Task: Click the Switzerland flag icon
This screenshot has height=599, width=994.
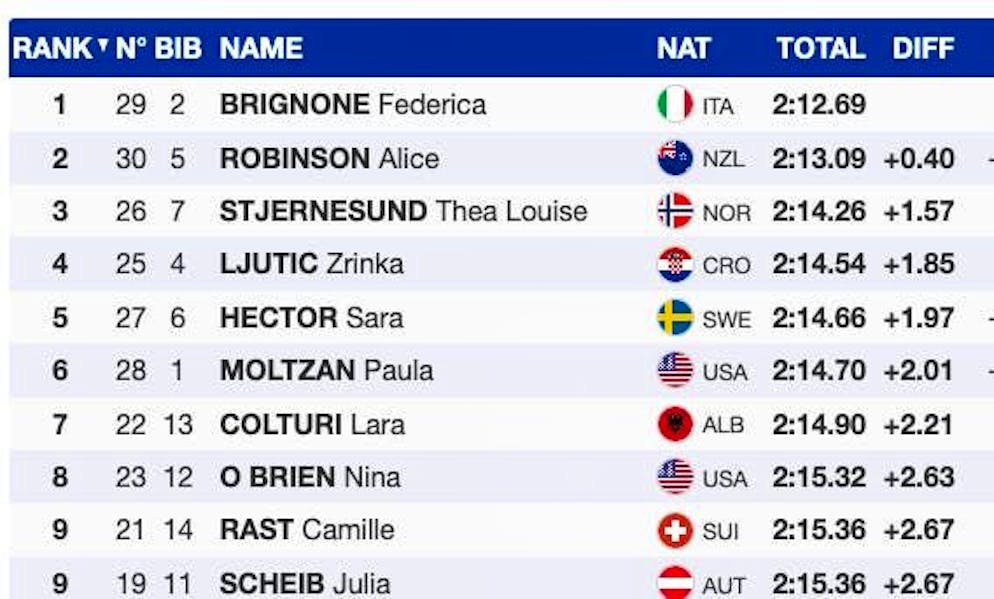Action: click(x=675, y=530)
